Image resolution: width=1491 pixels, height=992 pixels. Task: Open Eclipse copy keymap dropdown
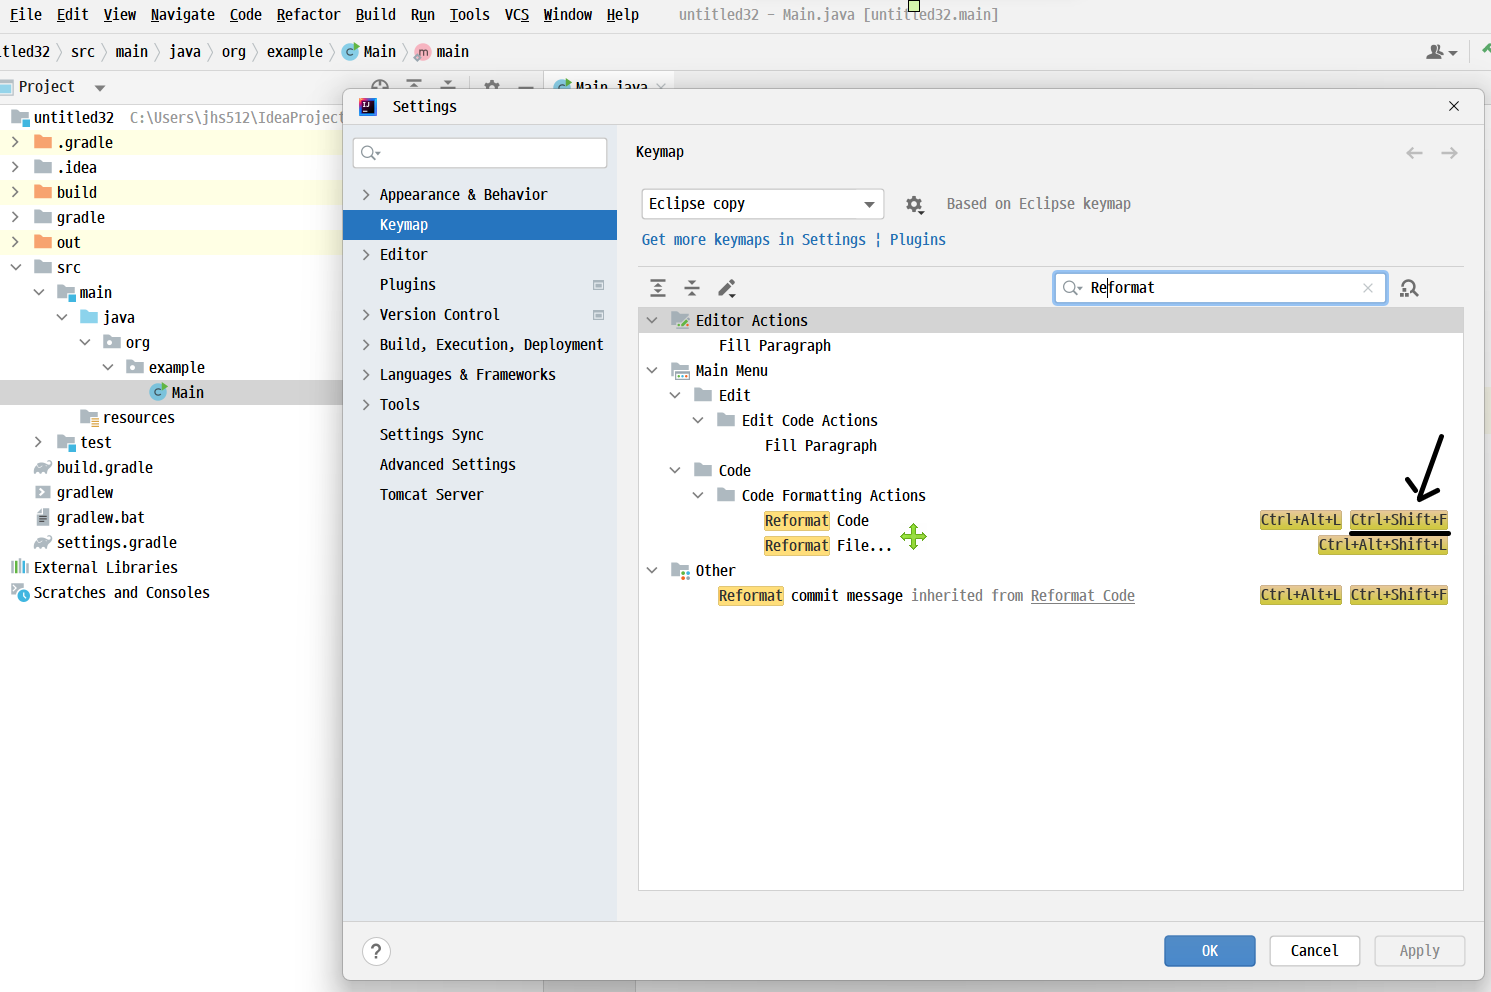pyautogui.click(x=763, y=204)
